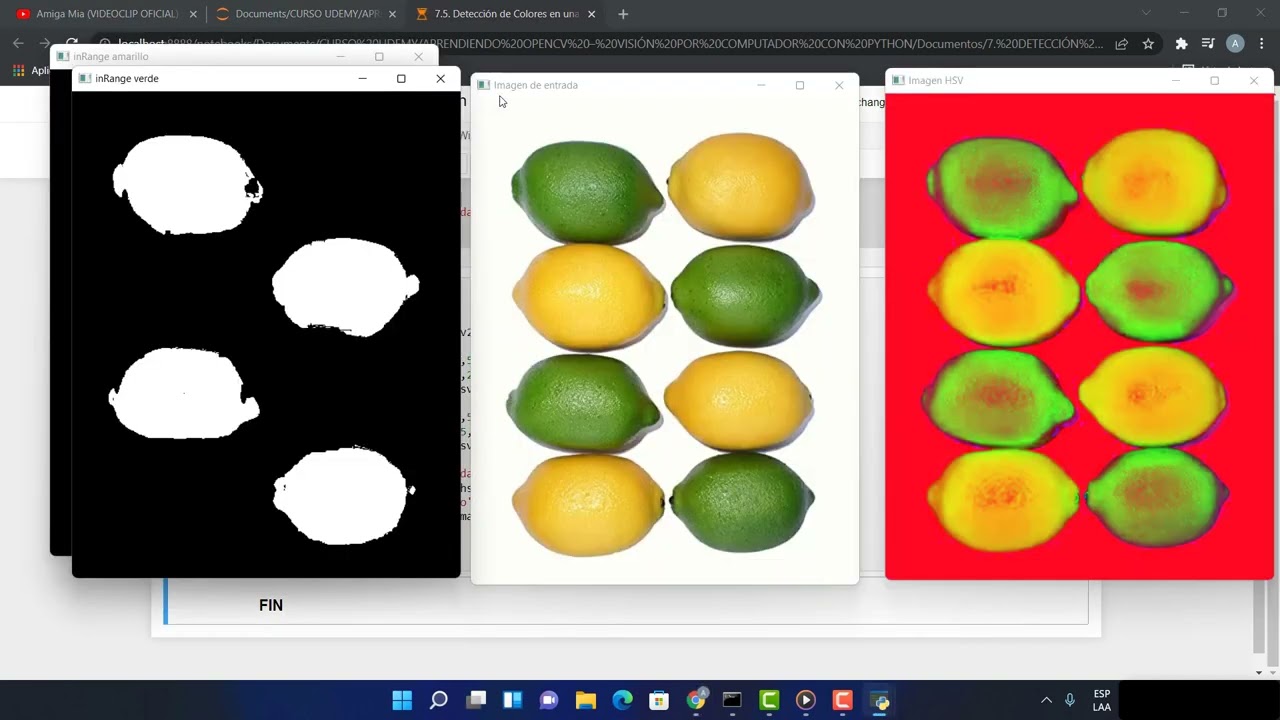The image size is (1280, 720).
Task: Open Windows Search from the taskbar
Action: [x=439, y=700]
